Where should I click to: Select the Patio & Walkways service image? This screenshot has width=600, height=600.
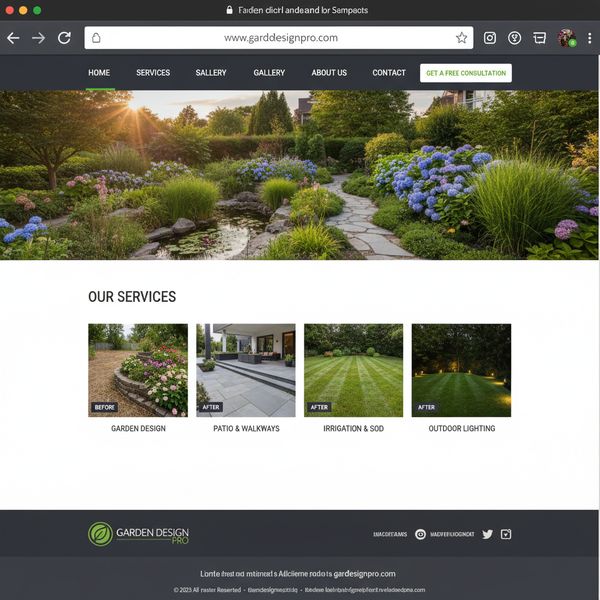[246, 369]
